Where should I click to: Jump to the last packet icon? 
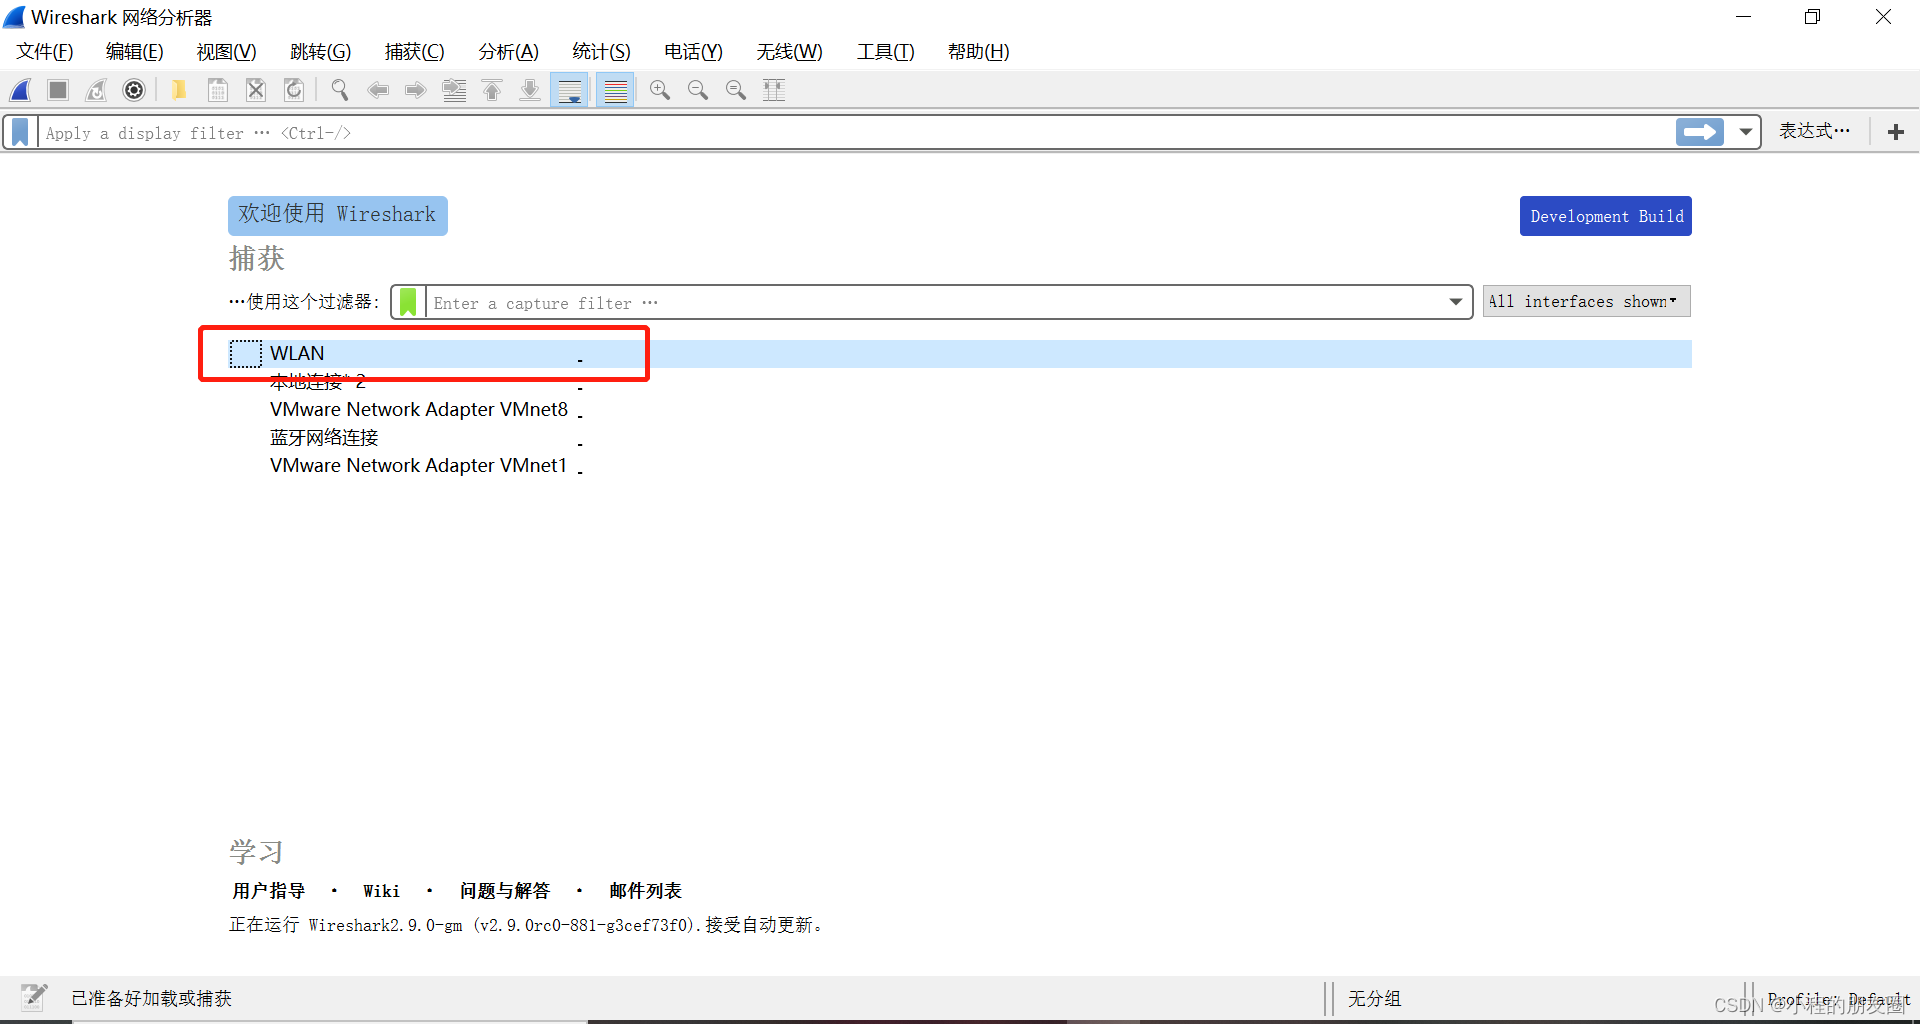click(530, 90)
